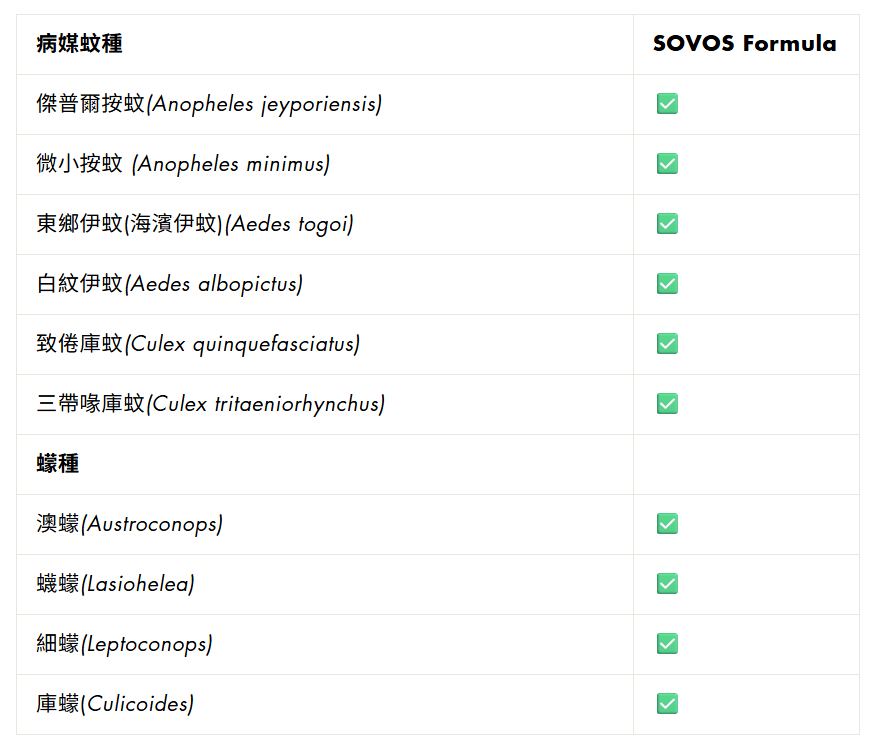The image size is (874, 752).
Task: Click the 白紋伊蚊 Aedes albopictus label
Action: pos(170,284)
